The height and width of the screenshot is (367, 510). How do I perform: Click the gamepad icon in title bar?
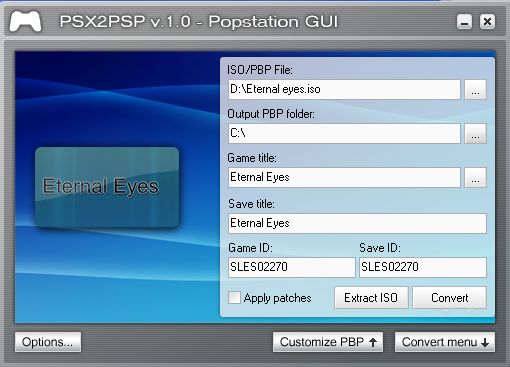(25, 21)
